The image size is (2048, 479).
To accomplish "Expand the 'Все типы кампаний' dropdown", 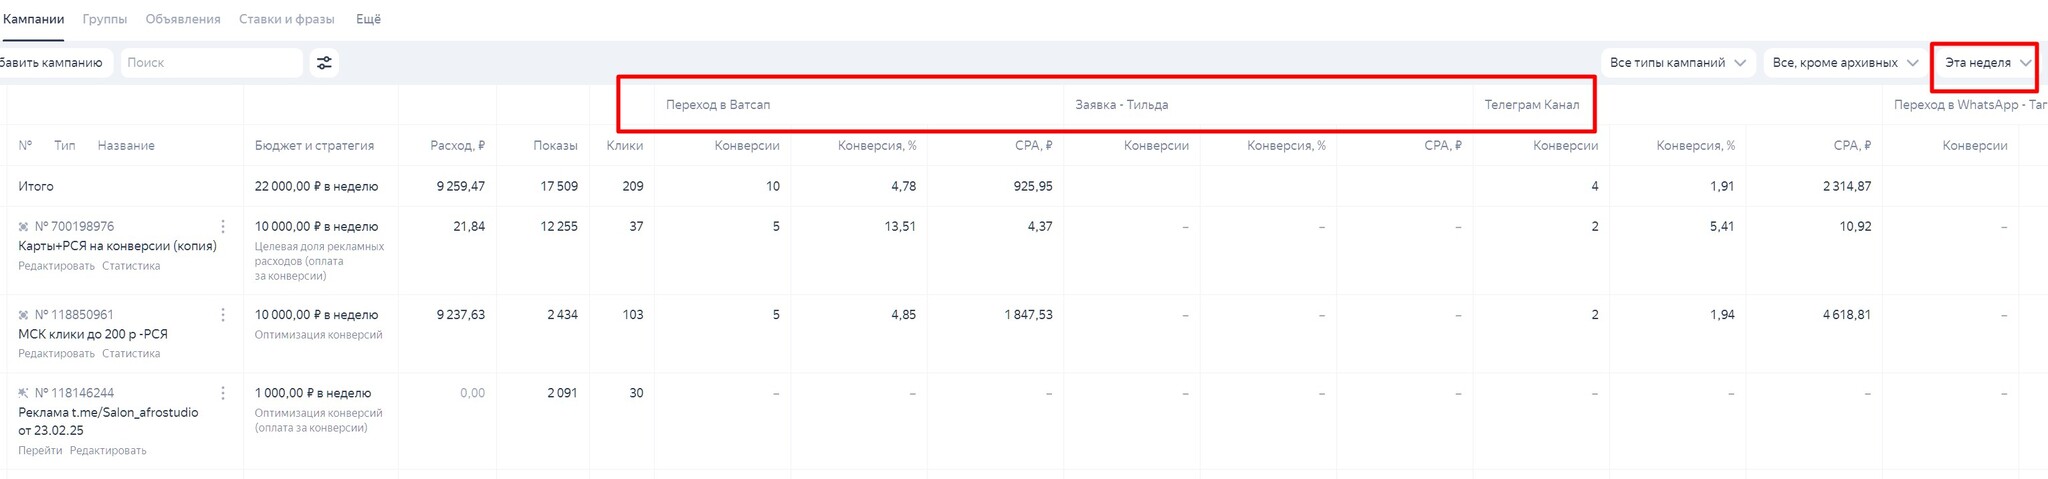I will 1677,63.
